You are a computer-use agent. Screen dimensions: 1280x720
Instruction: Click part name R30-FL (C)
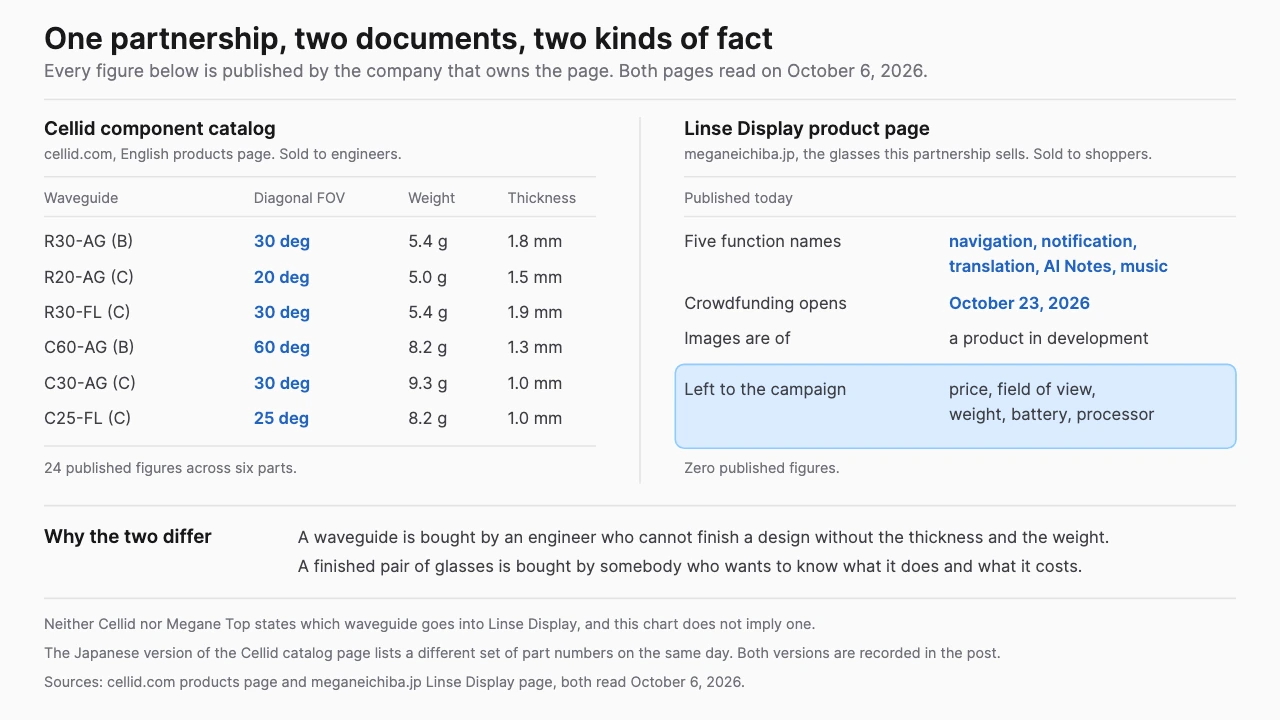click(87, 312)
